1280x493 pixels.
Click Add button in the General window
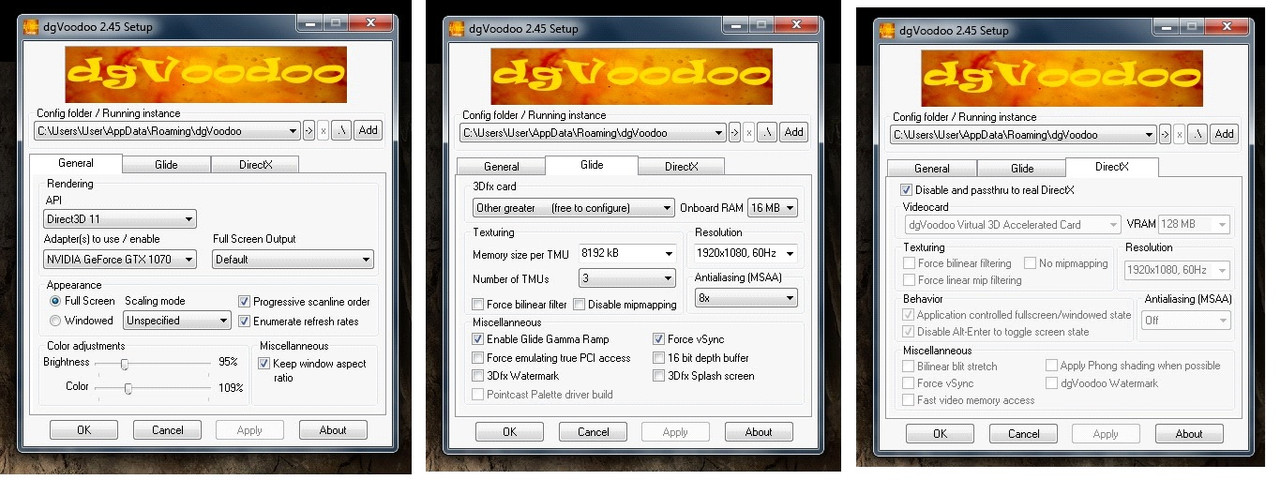tap(368, 130)
